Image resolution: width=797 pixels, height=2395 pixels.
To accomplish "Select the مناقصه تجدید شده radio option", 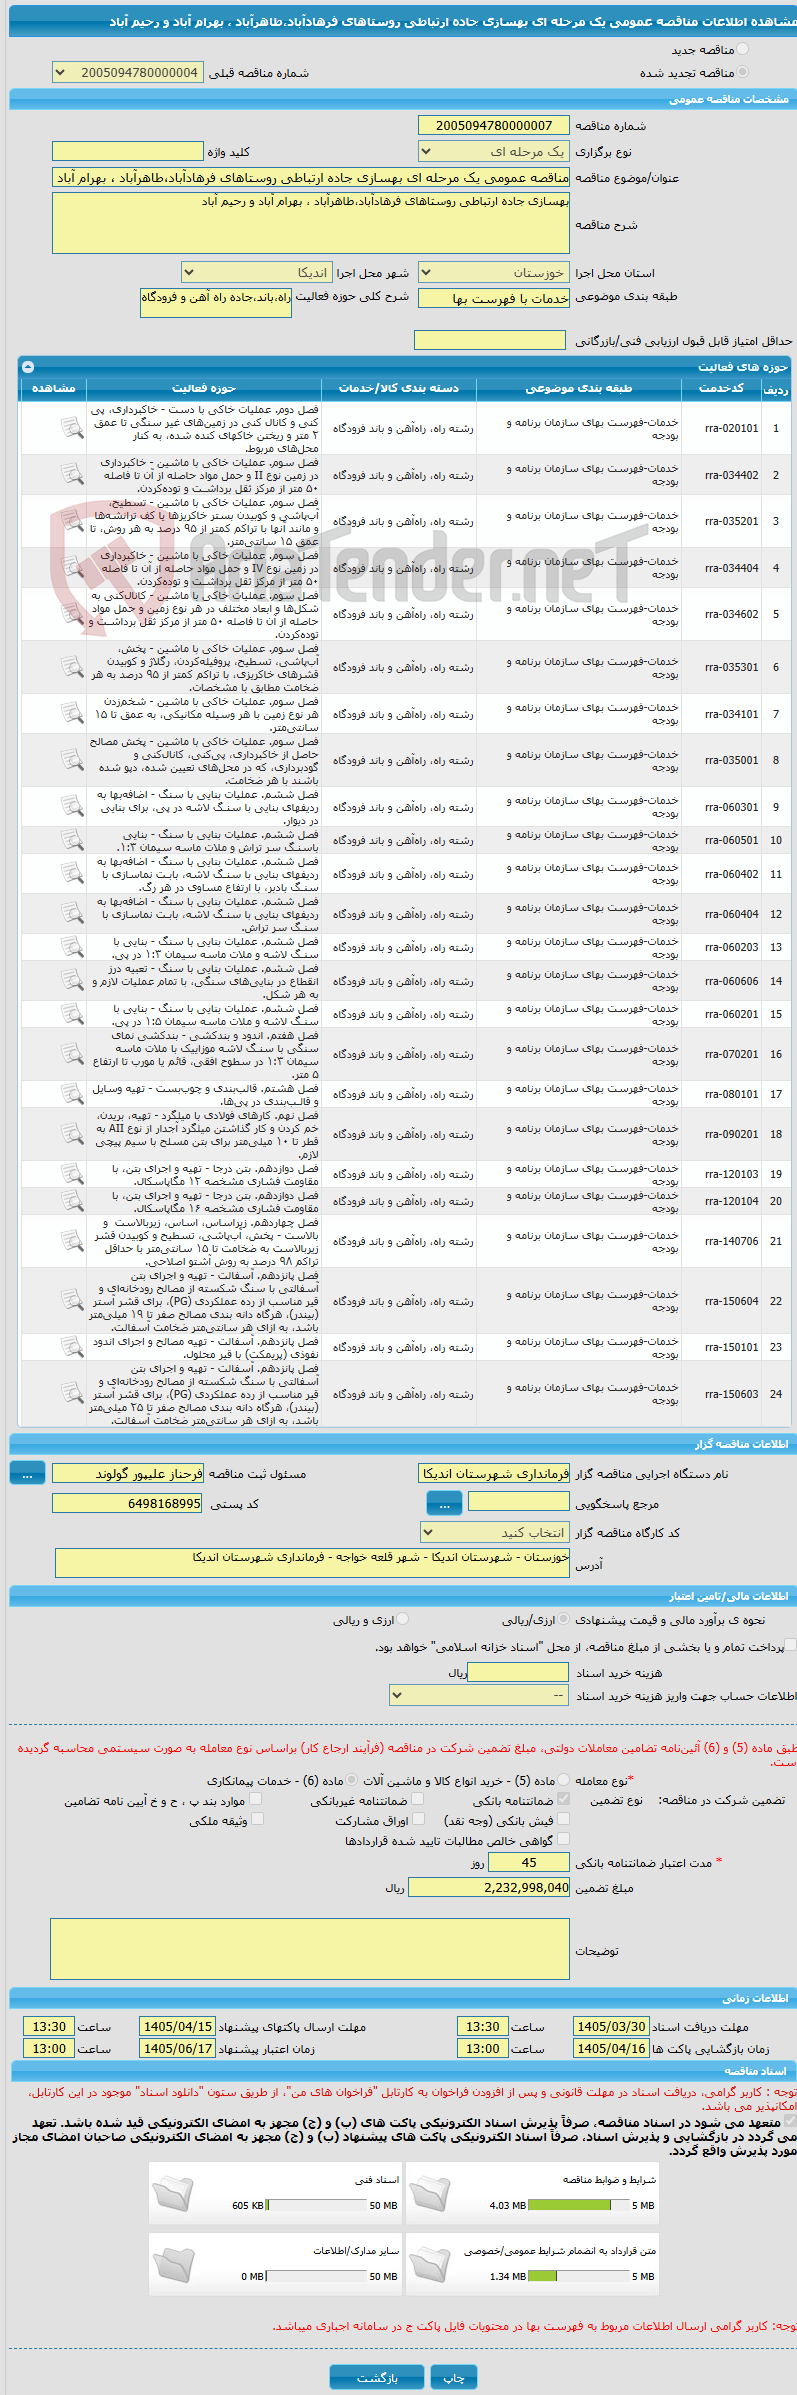I will 742,72.
